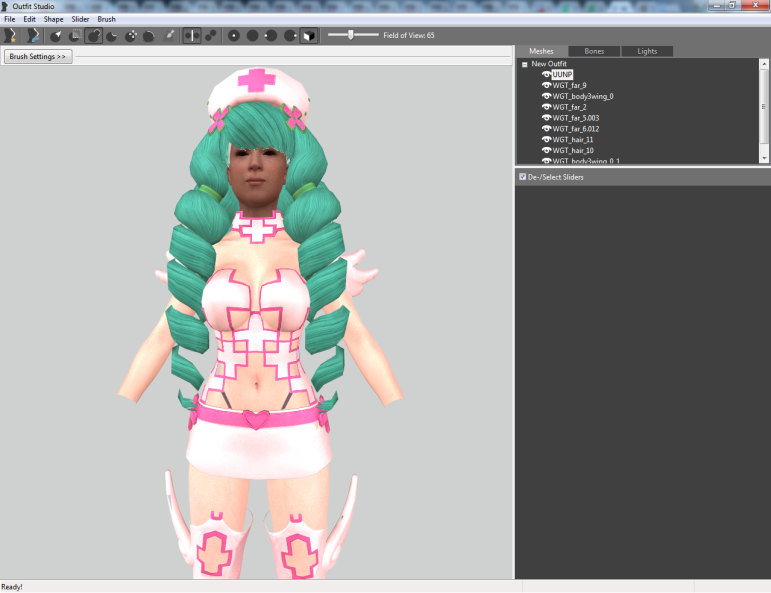Hide WGT_hair_10 mesh via eye icon
Screen dimensions: 771x593
(x=546, y=150)
